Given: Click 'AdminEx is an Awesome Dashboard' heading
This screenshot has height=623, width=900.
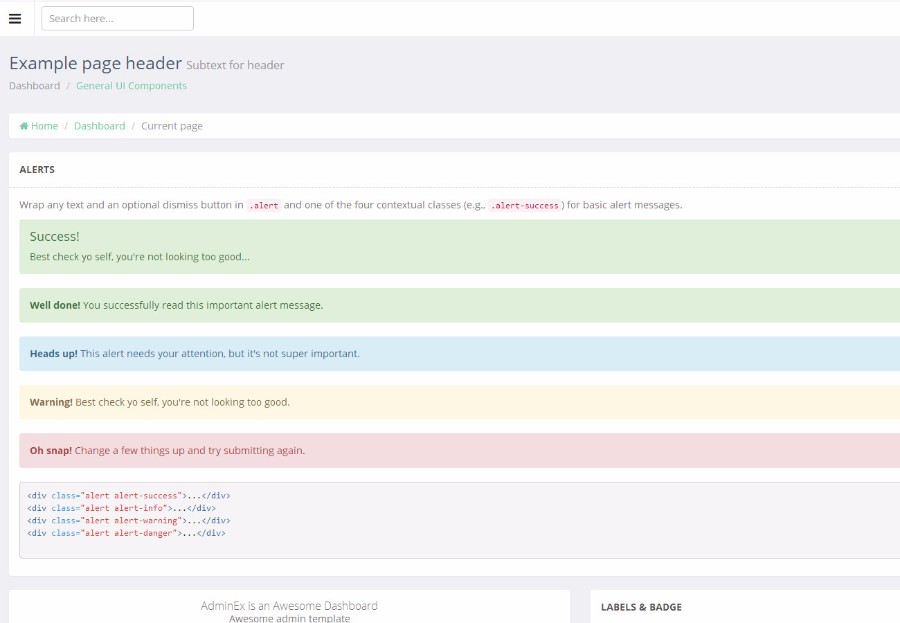Looking at the screenshot, I should coord(289,605).
